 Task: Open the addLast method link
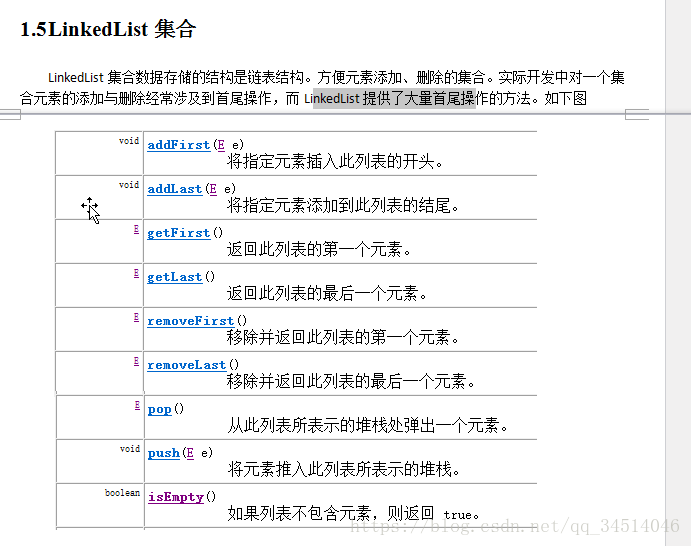coord(175,189)
